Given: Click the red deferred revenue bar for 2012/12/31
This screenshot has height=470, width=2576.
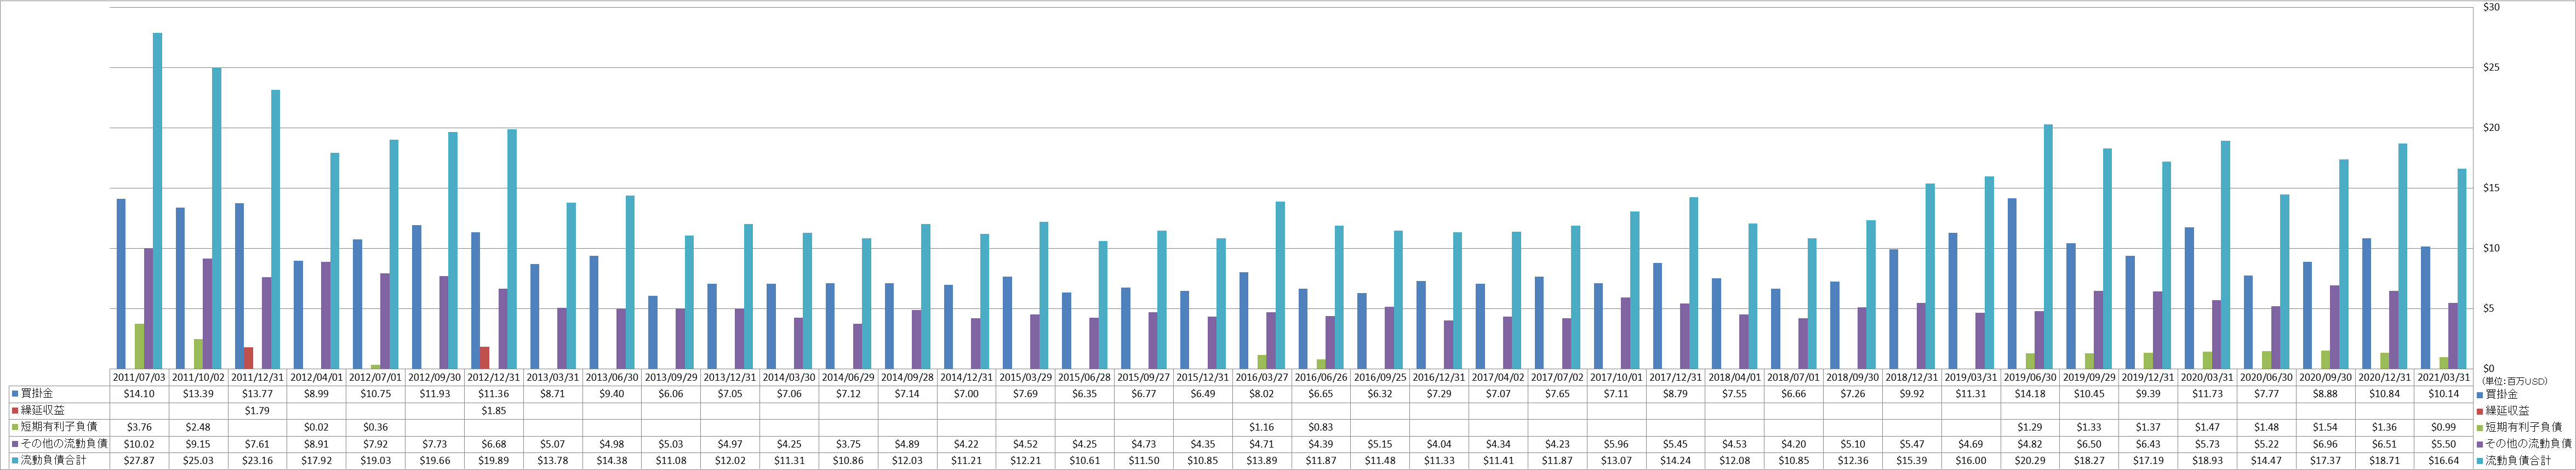Looking at the screenshot, I should pos(484,357).
